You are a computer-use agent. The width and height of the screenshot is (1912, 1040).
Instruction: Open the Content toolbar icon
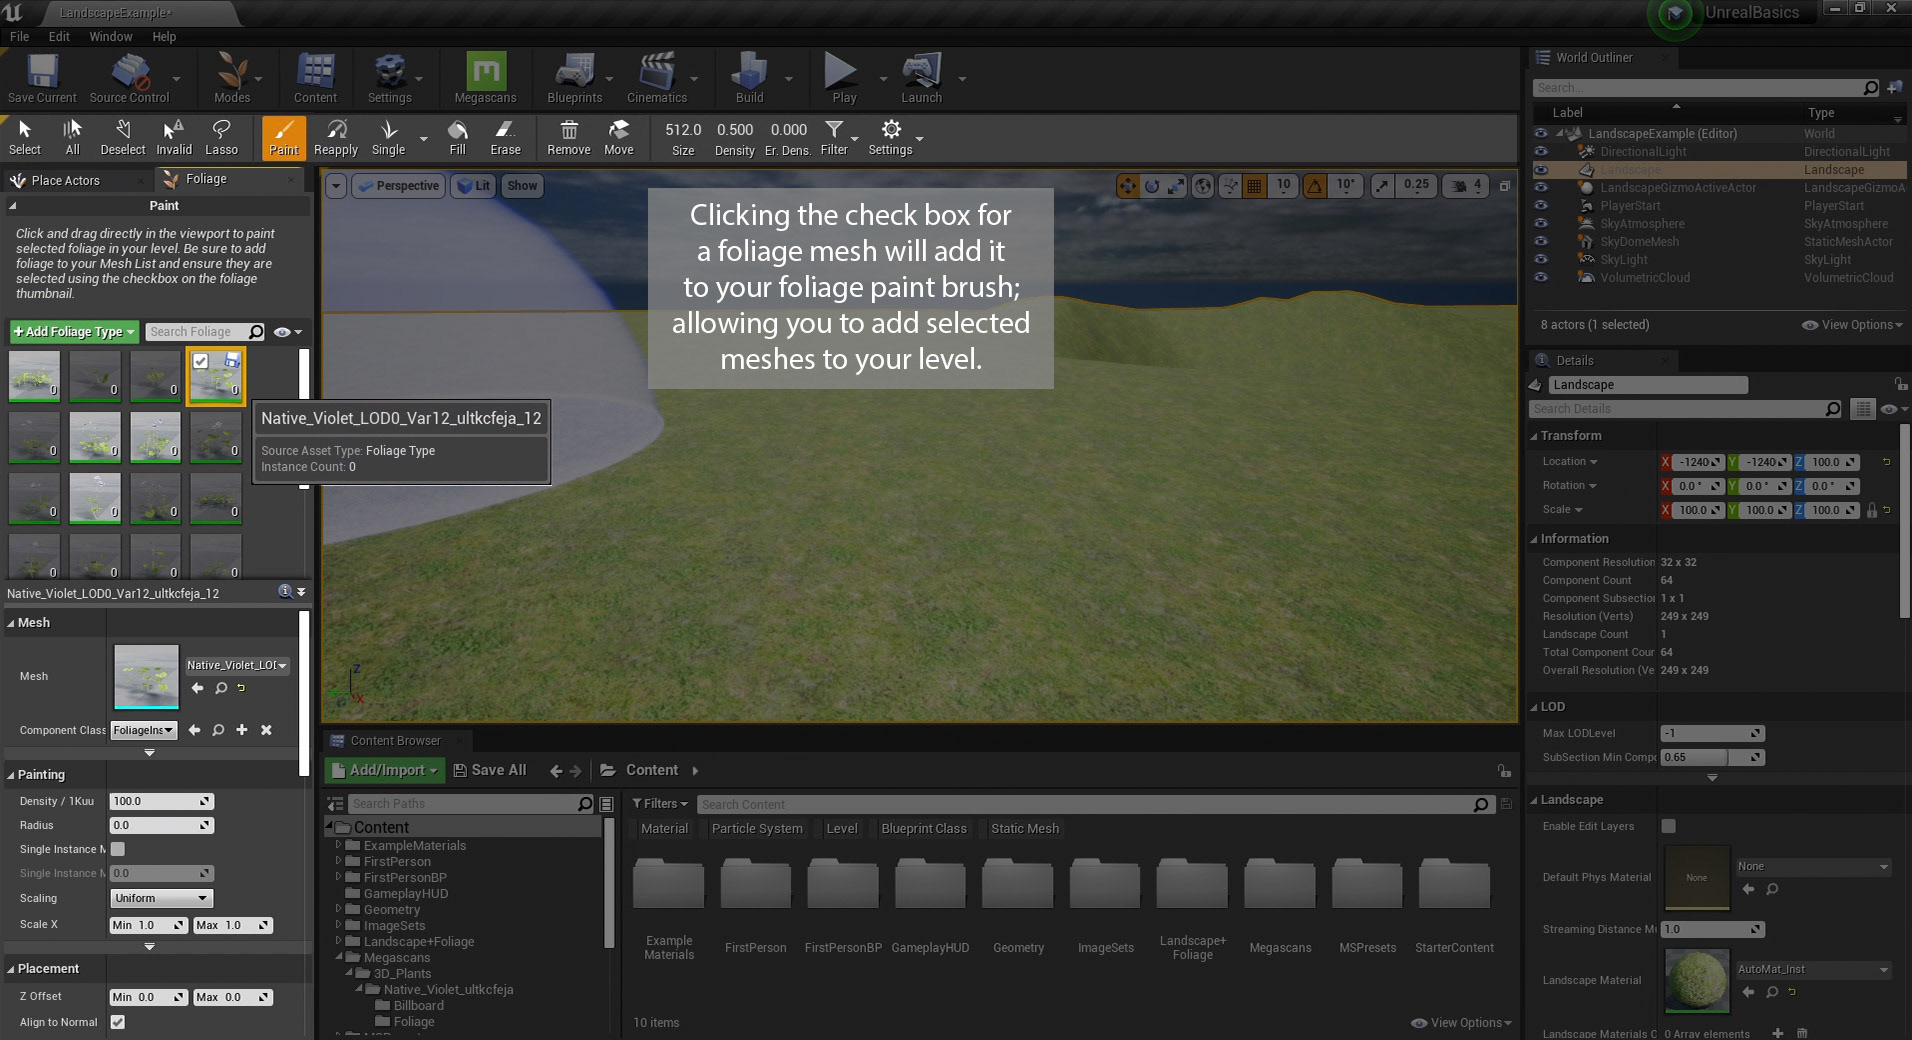point(315,78)
